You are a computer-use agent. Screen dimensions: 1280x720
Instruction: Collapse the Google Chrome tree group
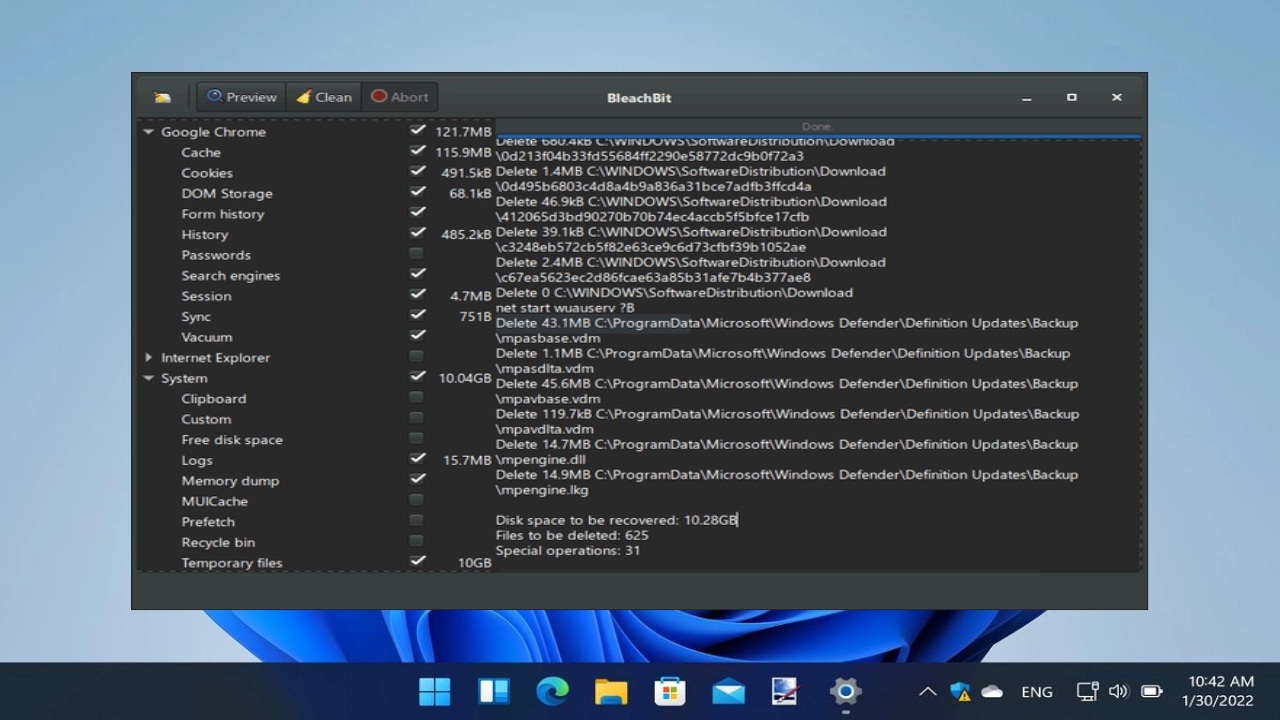point(148,132)
